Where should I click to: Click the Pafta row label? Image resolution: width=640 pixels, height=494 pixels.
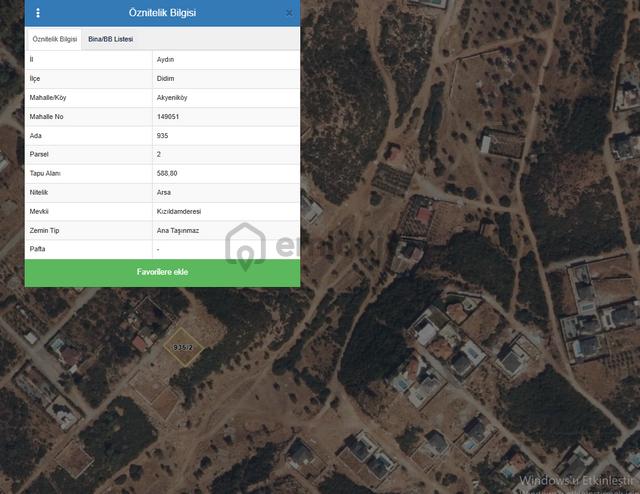[37, 249]
